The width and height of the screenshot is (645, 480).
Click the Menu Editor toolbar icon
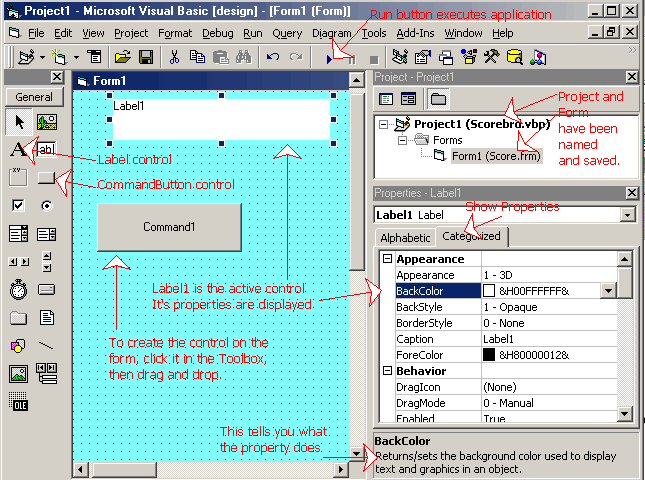(x=95, y=57)
